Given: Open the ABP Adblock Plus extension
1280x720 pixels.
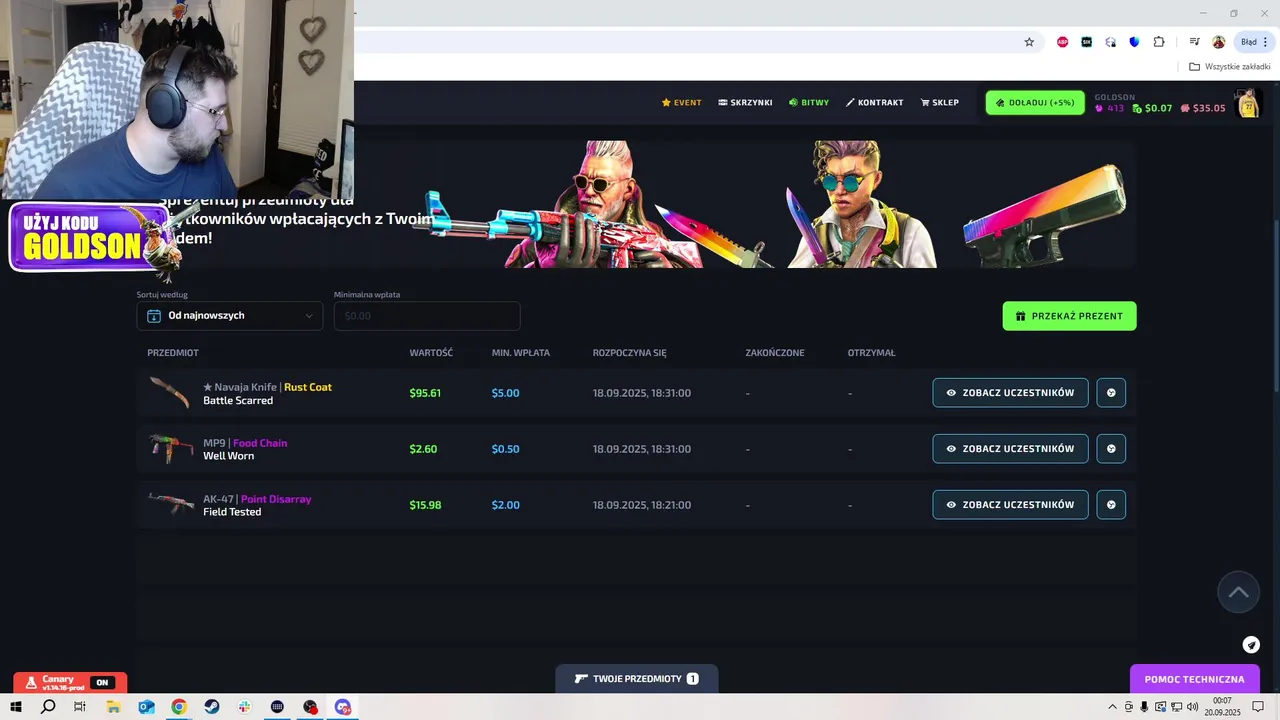Looking at the screenshot, I should point(1063,42).
